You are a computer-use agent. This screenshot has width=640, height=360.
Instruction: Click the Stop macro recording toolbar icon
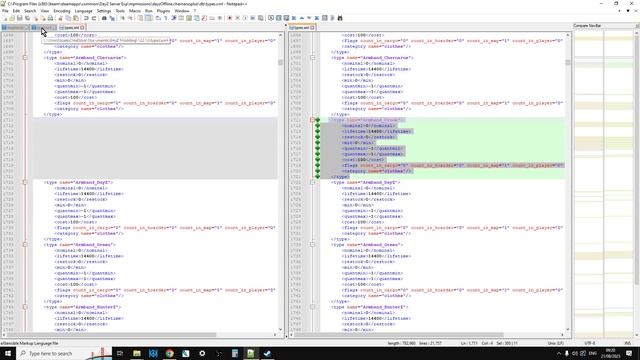[x=238, y=18]
